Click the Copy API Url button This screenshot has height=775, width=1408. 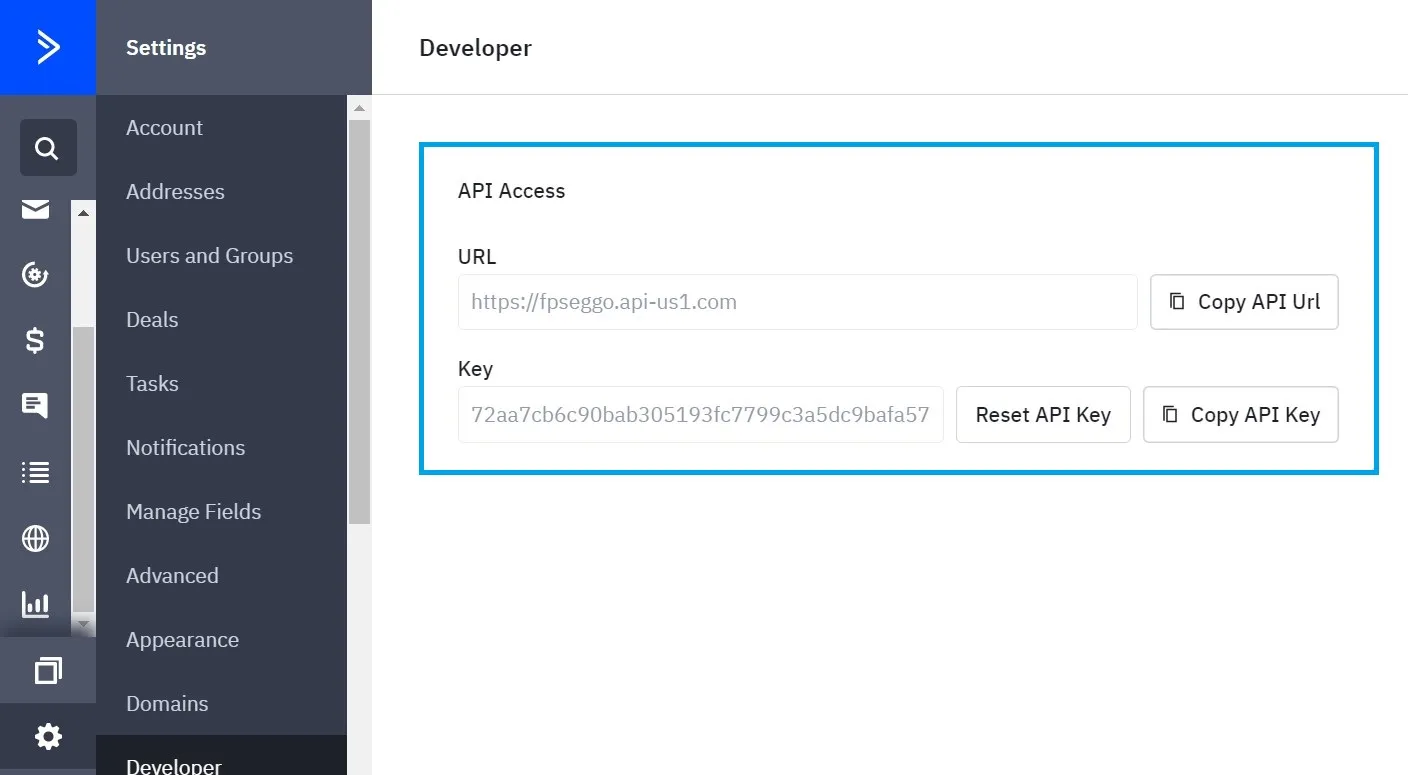coord(1244,302)
